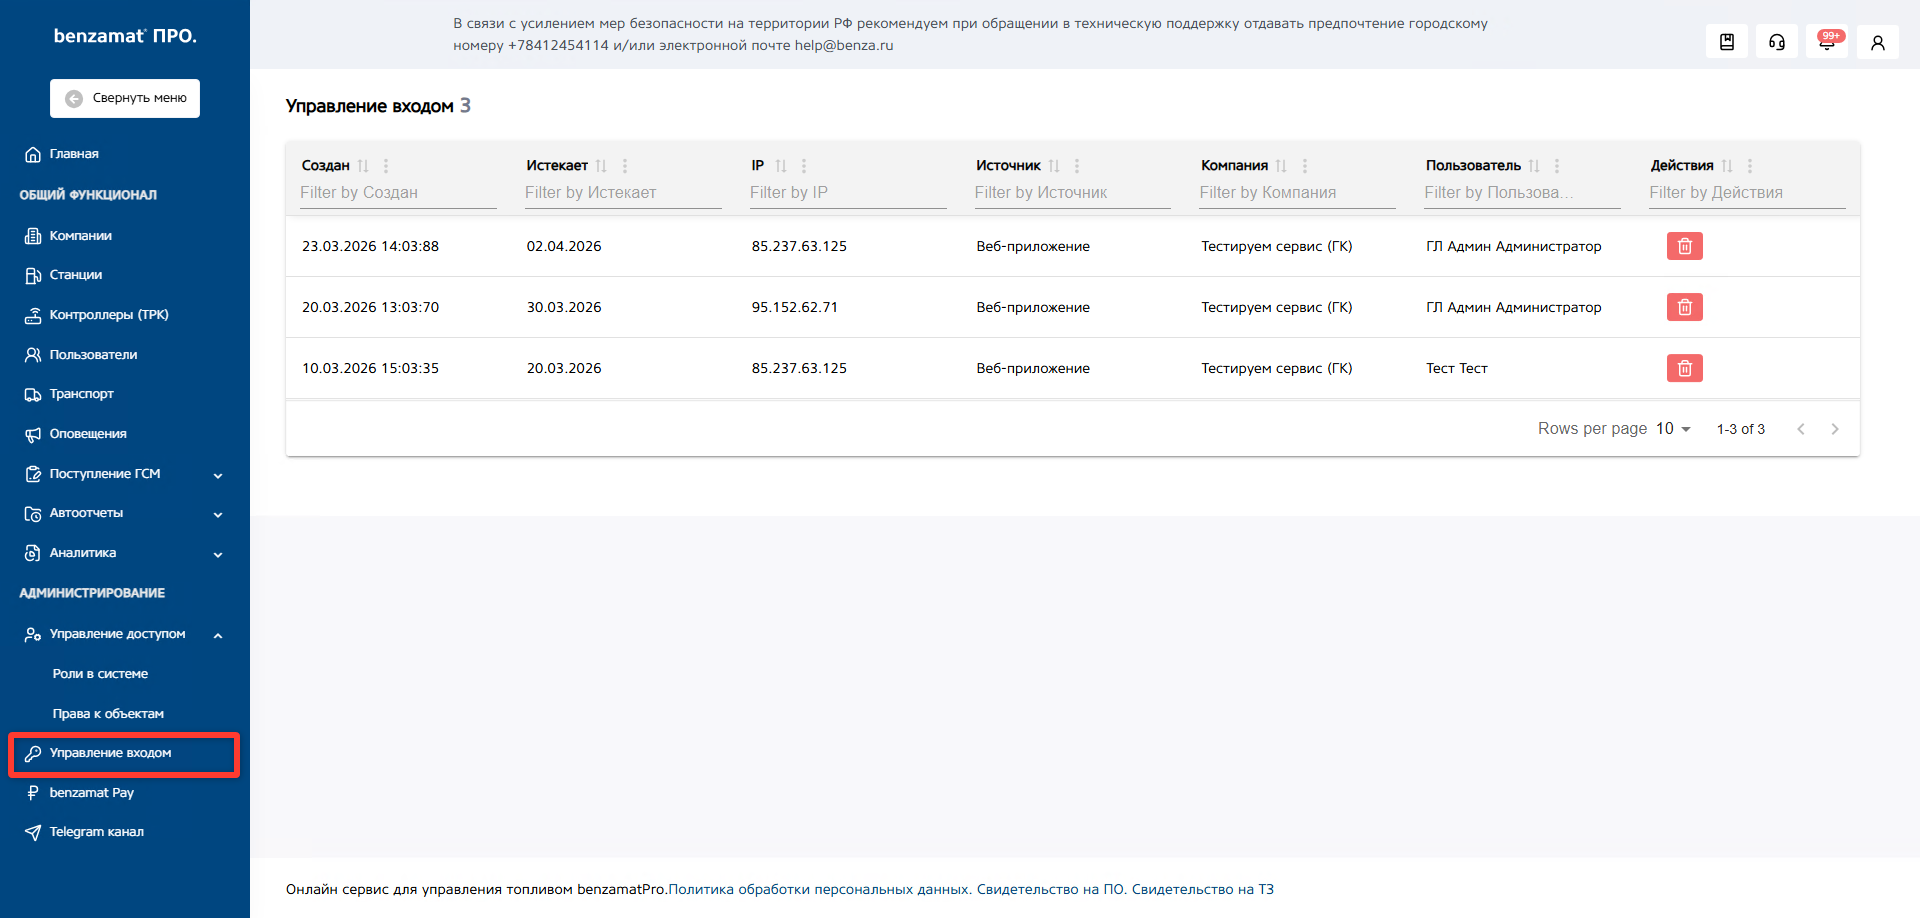Go to next table page
Image resolution: width=1920 pixels, height=918 pixels.
(x=1834, y=429)
